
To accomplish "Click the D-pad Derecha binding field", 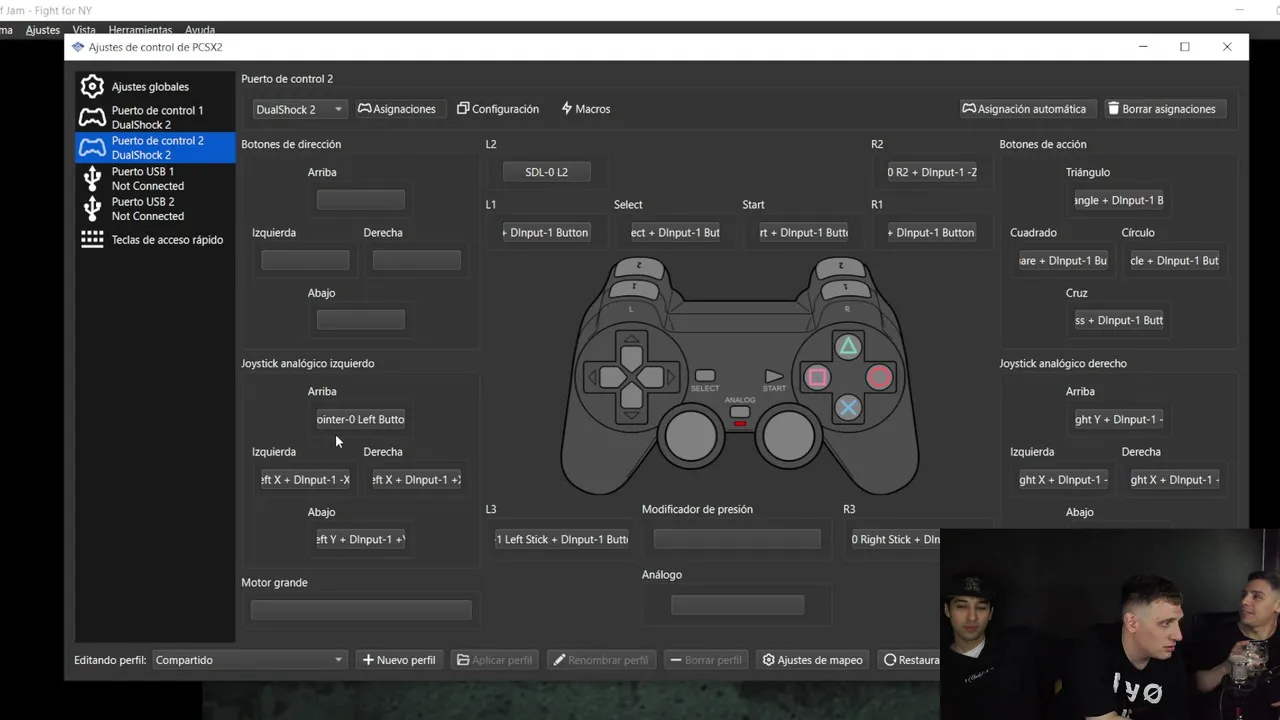I will pyautogui.click(x=417, y=260).
